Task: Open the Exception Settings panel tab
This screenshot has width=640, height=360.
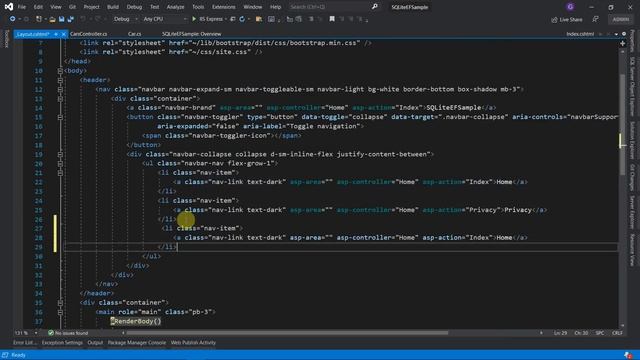Action: 62,343
